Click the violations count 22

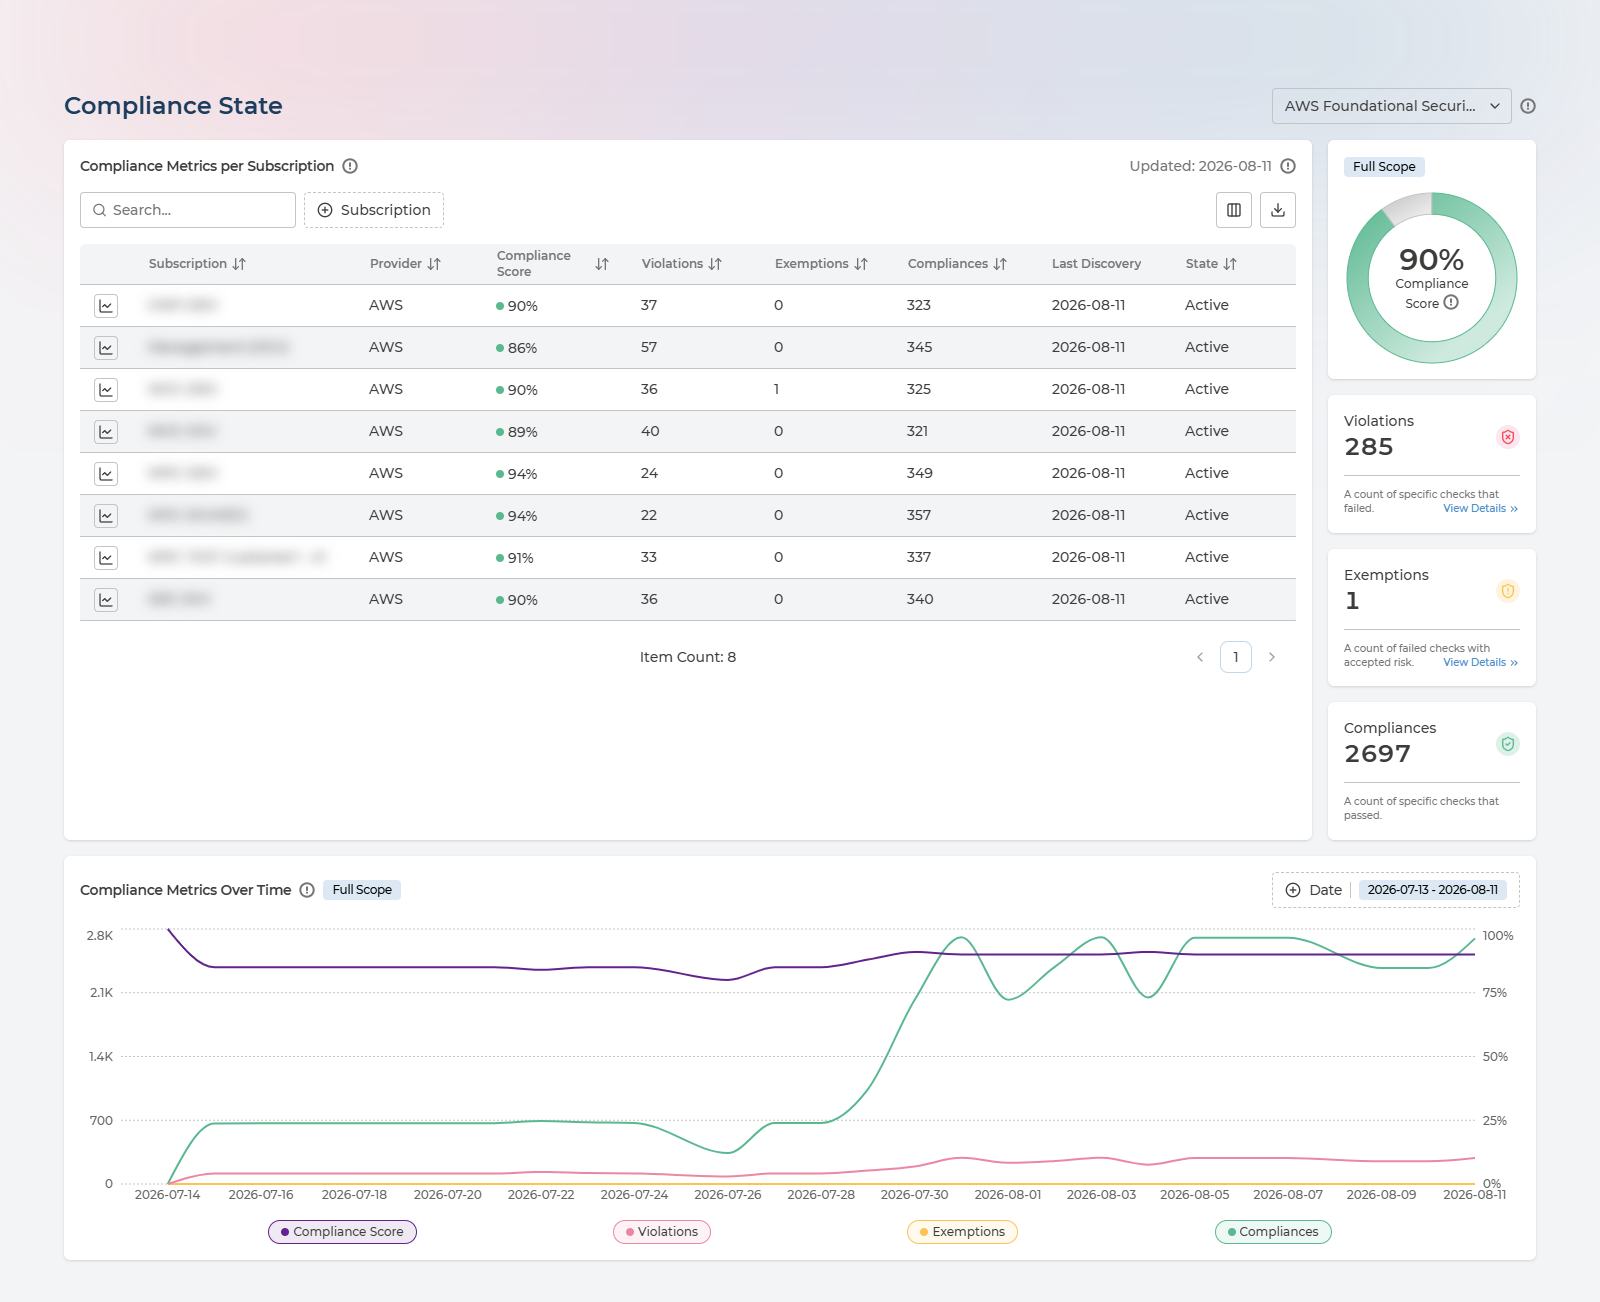(x=649, y=515)
